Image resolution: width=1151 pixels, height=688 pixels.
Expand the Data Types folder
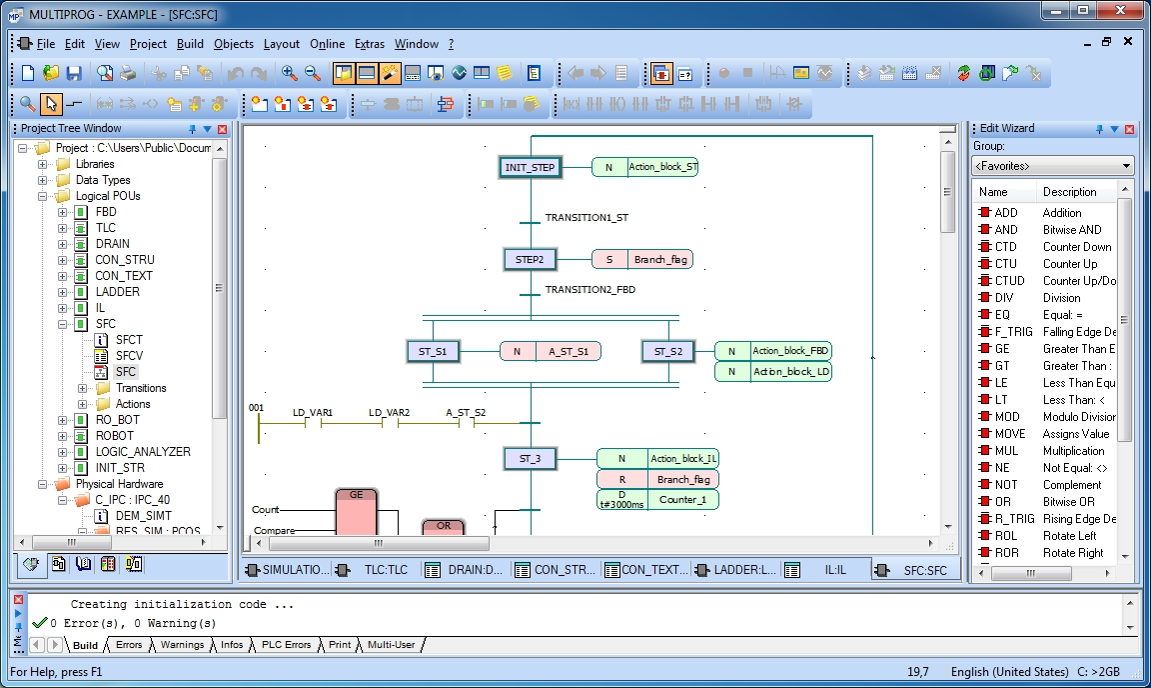click(43, 180)
